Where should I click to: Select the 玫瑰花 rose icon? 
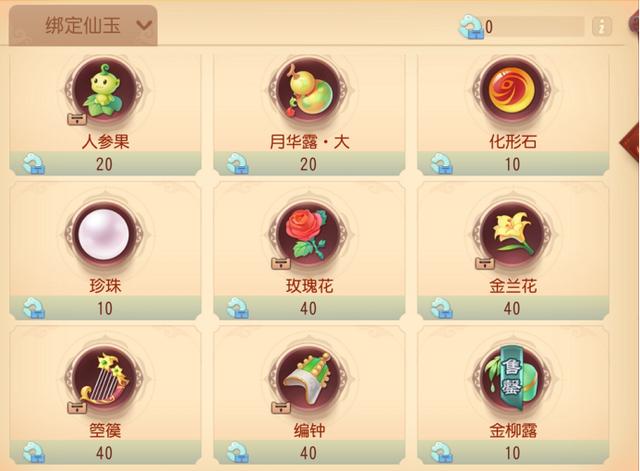(x=309, y=234)
